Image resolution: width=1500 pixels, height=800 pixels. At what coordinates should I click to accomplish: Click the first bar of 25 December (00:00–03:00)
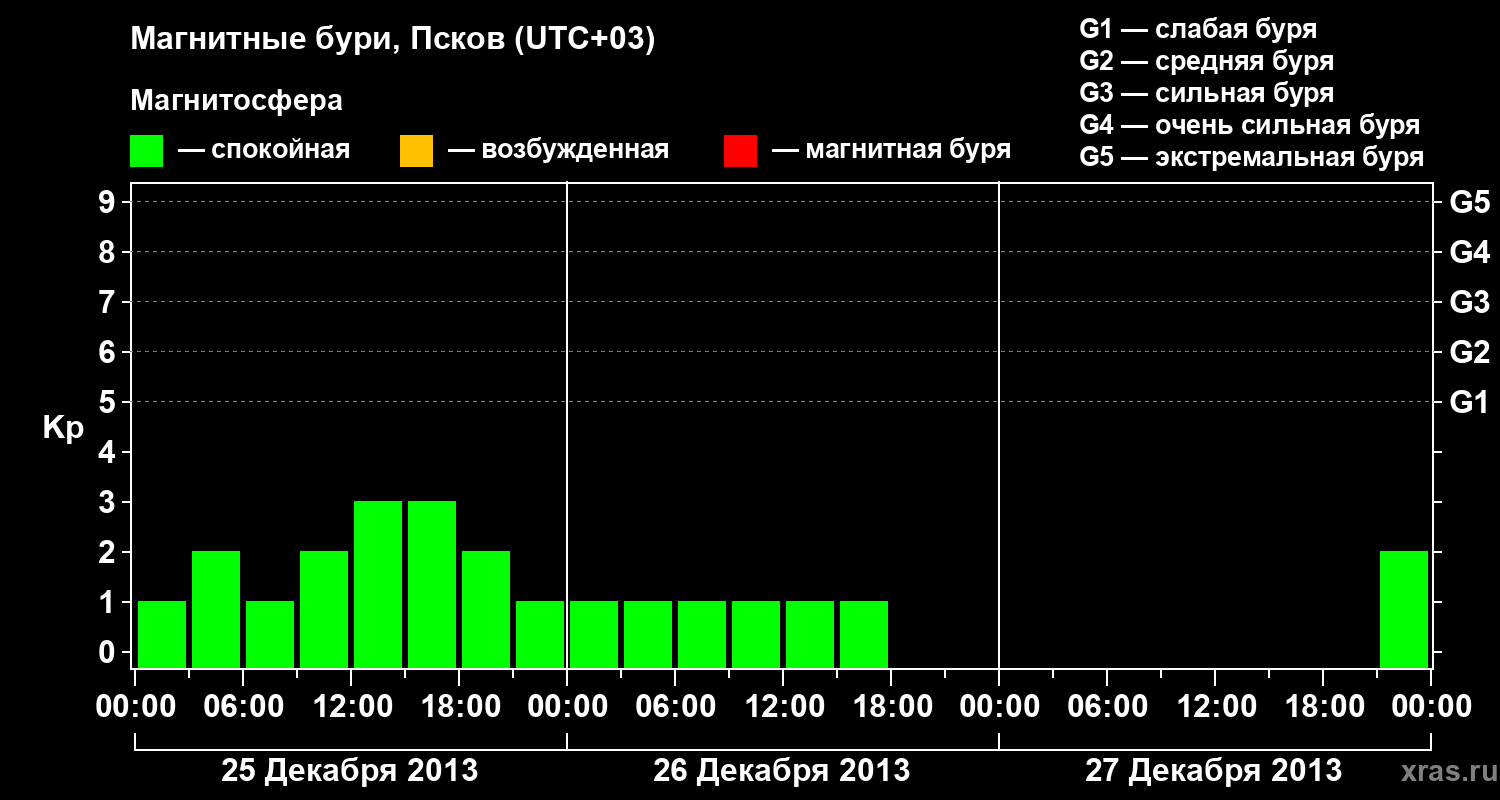pos(162,635)
